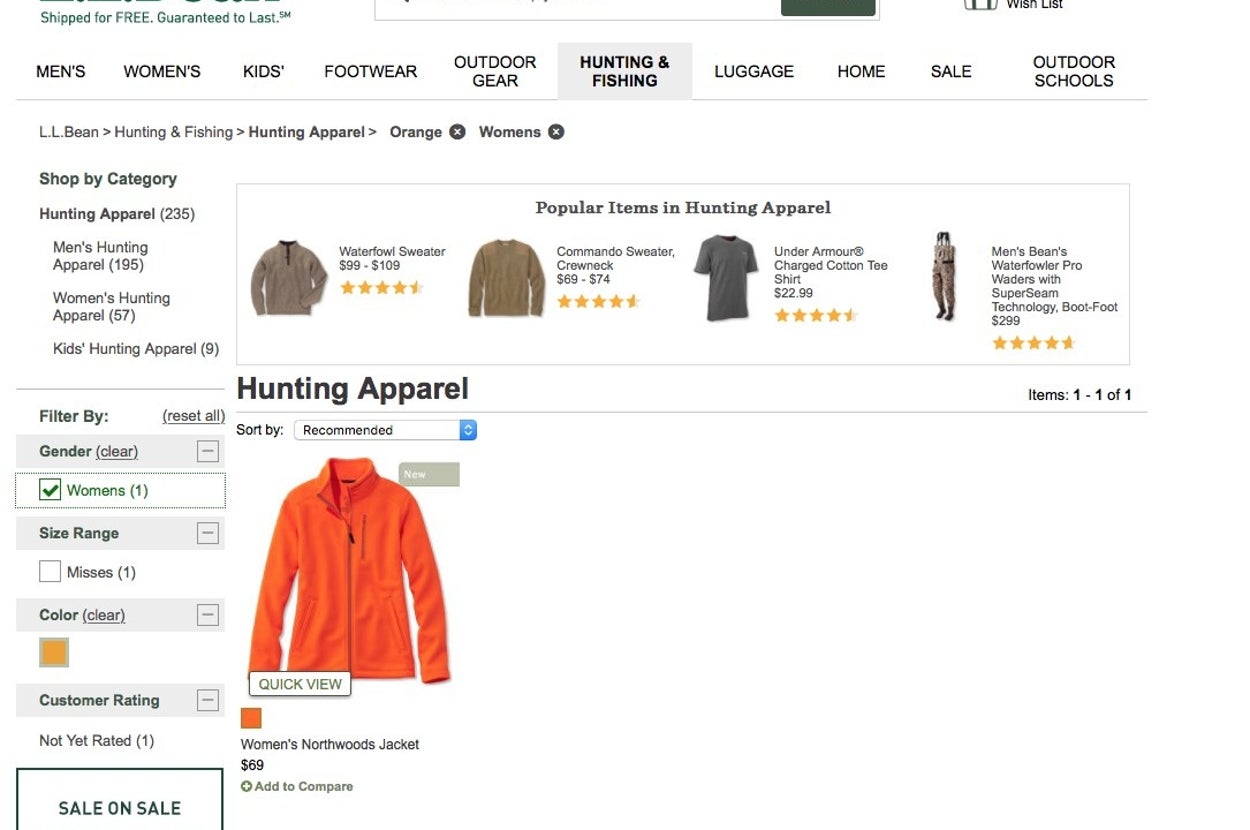Click the orange swatch under the jacket
The image size is (1250, 830).
251,718
